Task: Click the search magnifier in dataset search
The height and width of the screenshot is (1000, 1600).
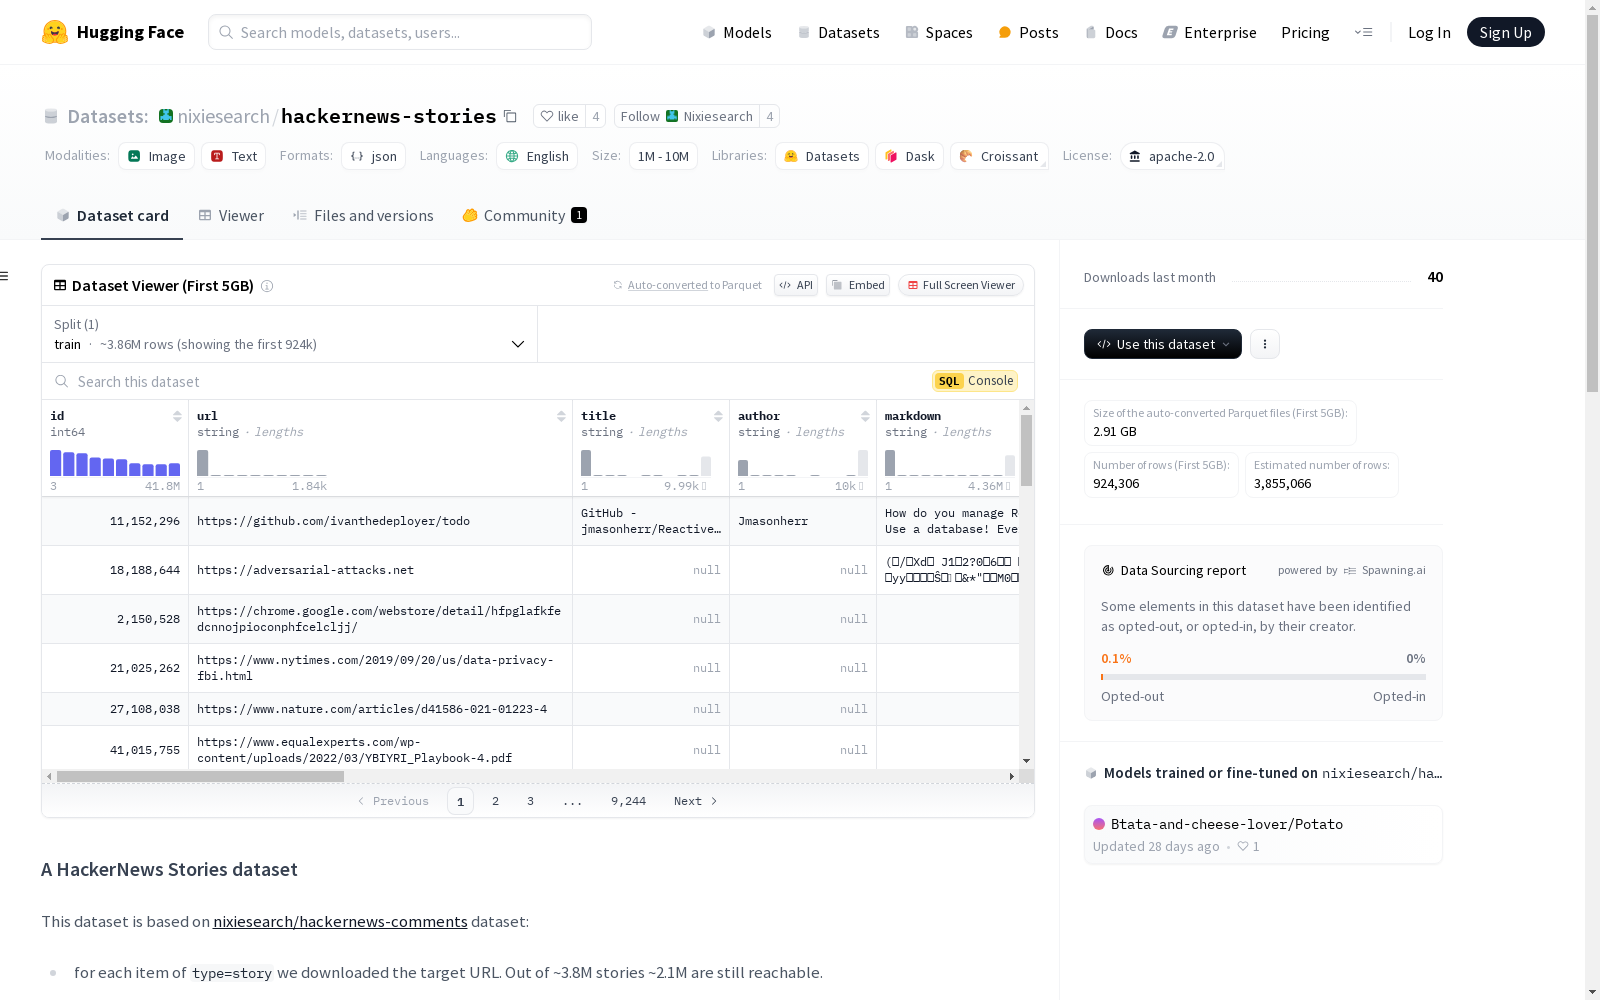Action: (x=62, y=381)
